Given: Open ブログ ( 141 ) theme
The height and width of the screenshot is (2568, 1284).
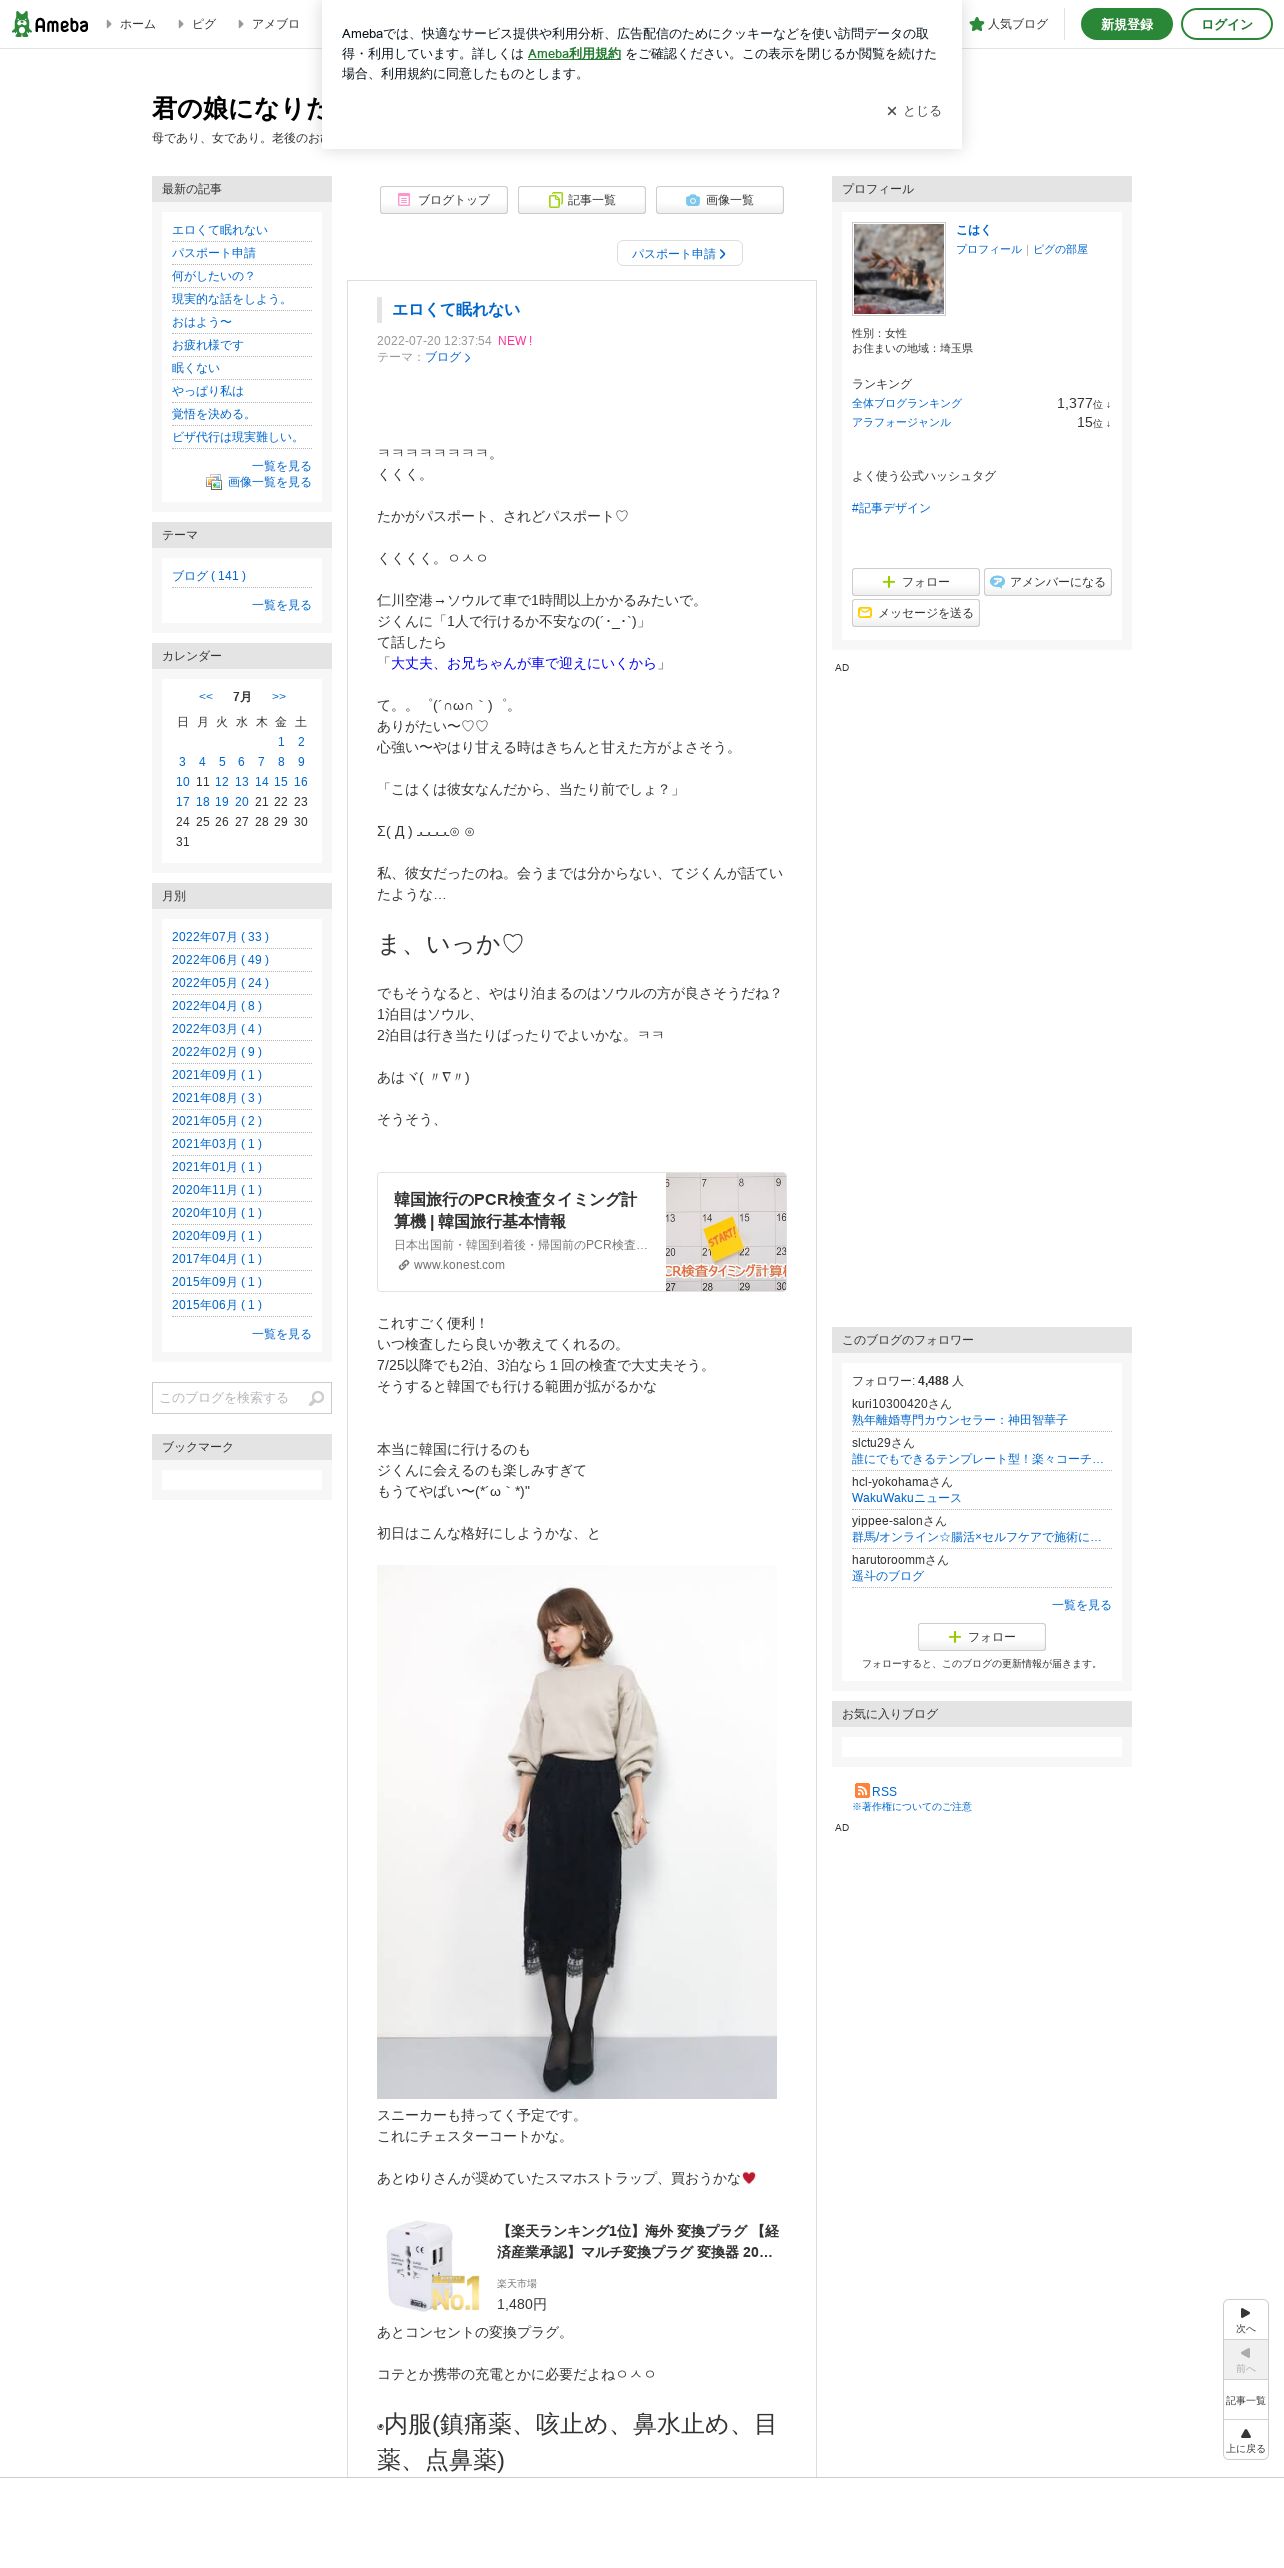Looking at the screenshot, I should [209, 576].
